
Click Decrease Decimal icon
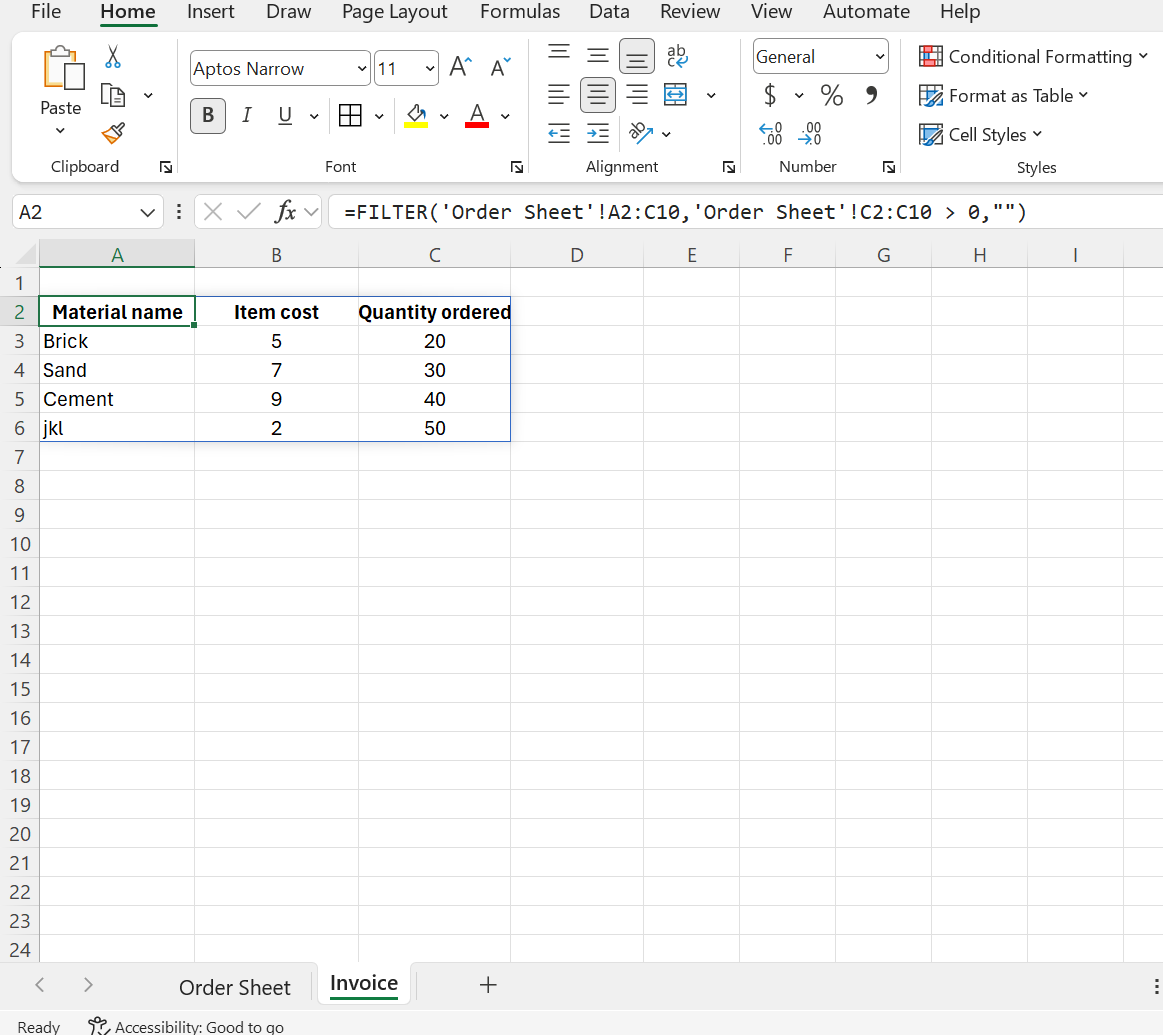(810, 134)
